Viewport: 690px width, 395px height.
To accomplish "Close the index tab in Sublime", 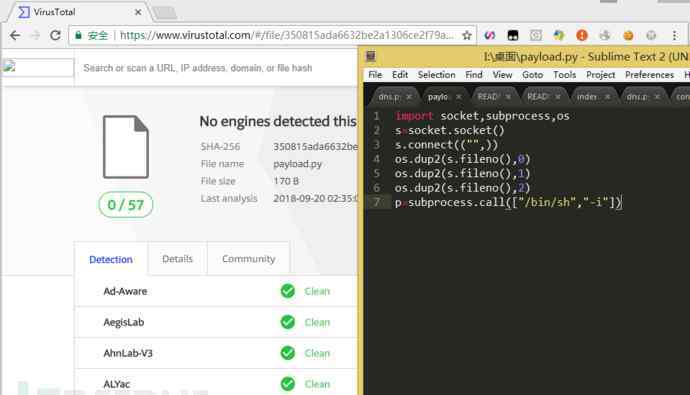I will [607, 96].
